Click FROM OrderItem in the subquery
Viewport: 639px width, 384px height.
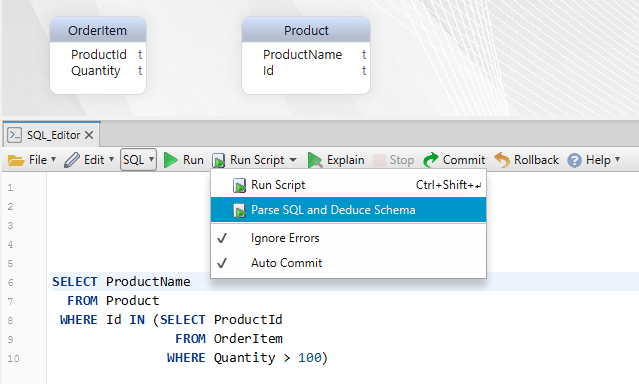[229, 339]
